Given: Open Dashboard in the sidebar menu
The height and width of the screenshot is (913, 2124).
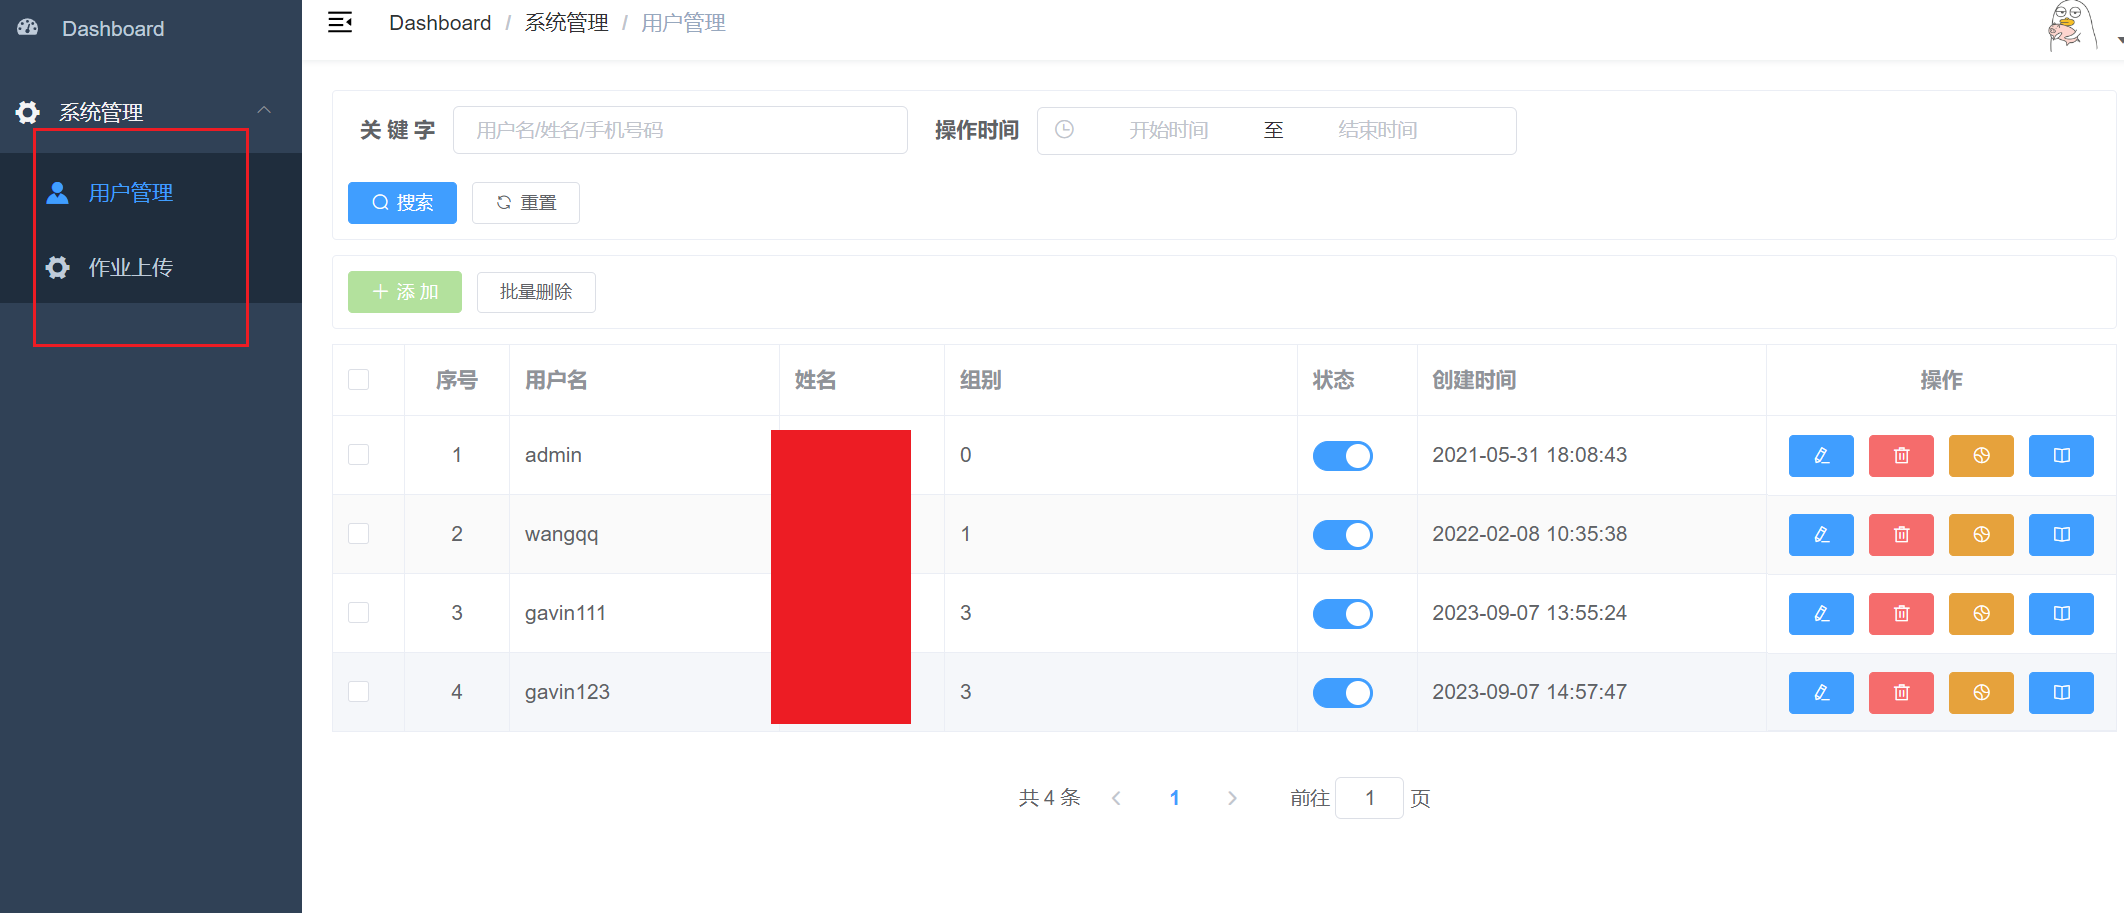Looking at the screenshot, I should coord(112,29).
